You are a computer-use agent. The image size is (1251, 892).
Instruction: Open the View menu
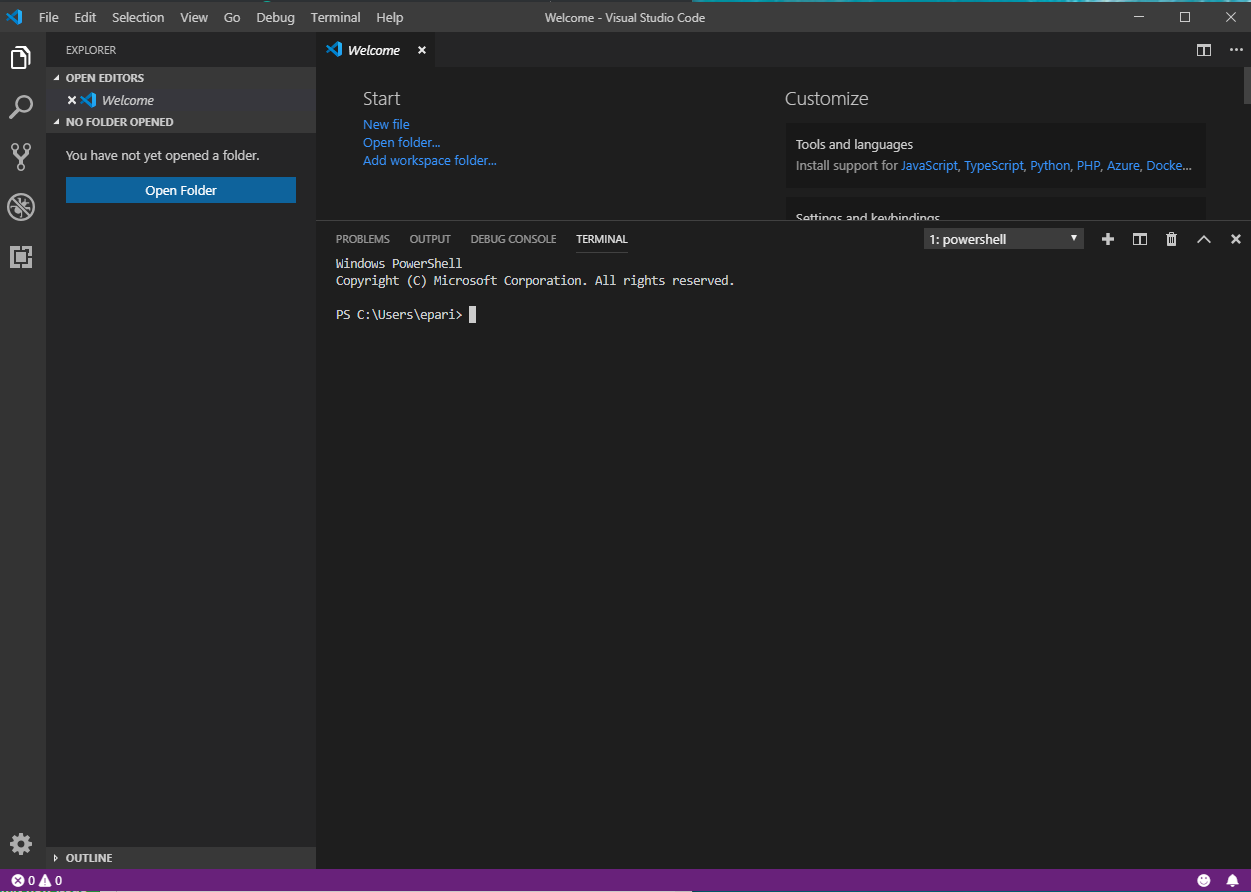coord(194,17)
